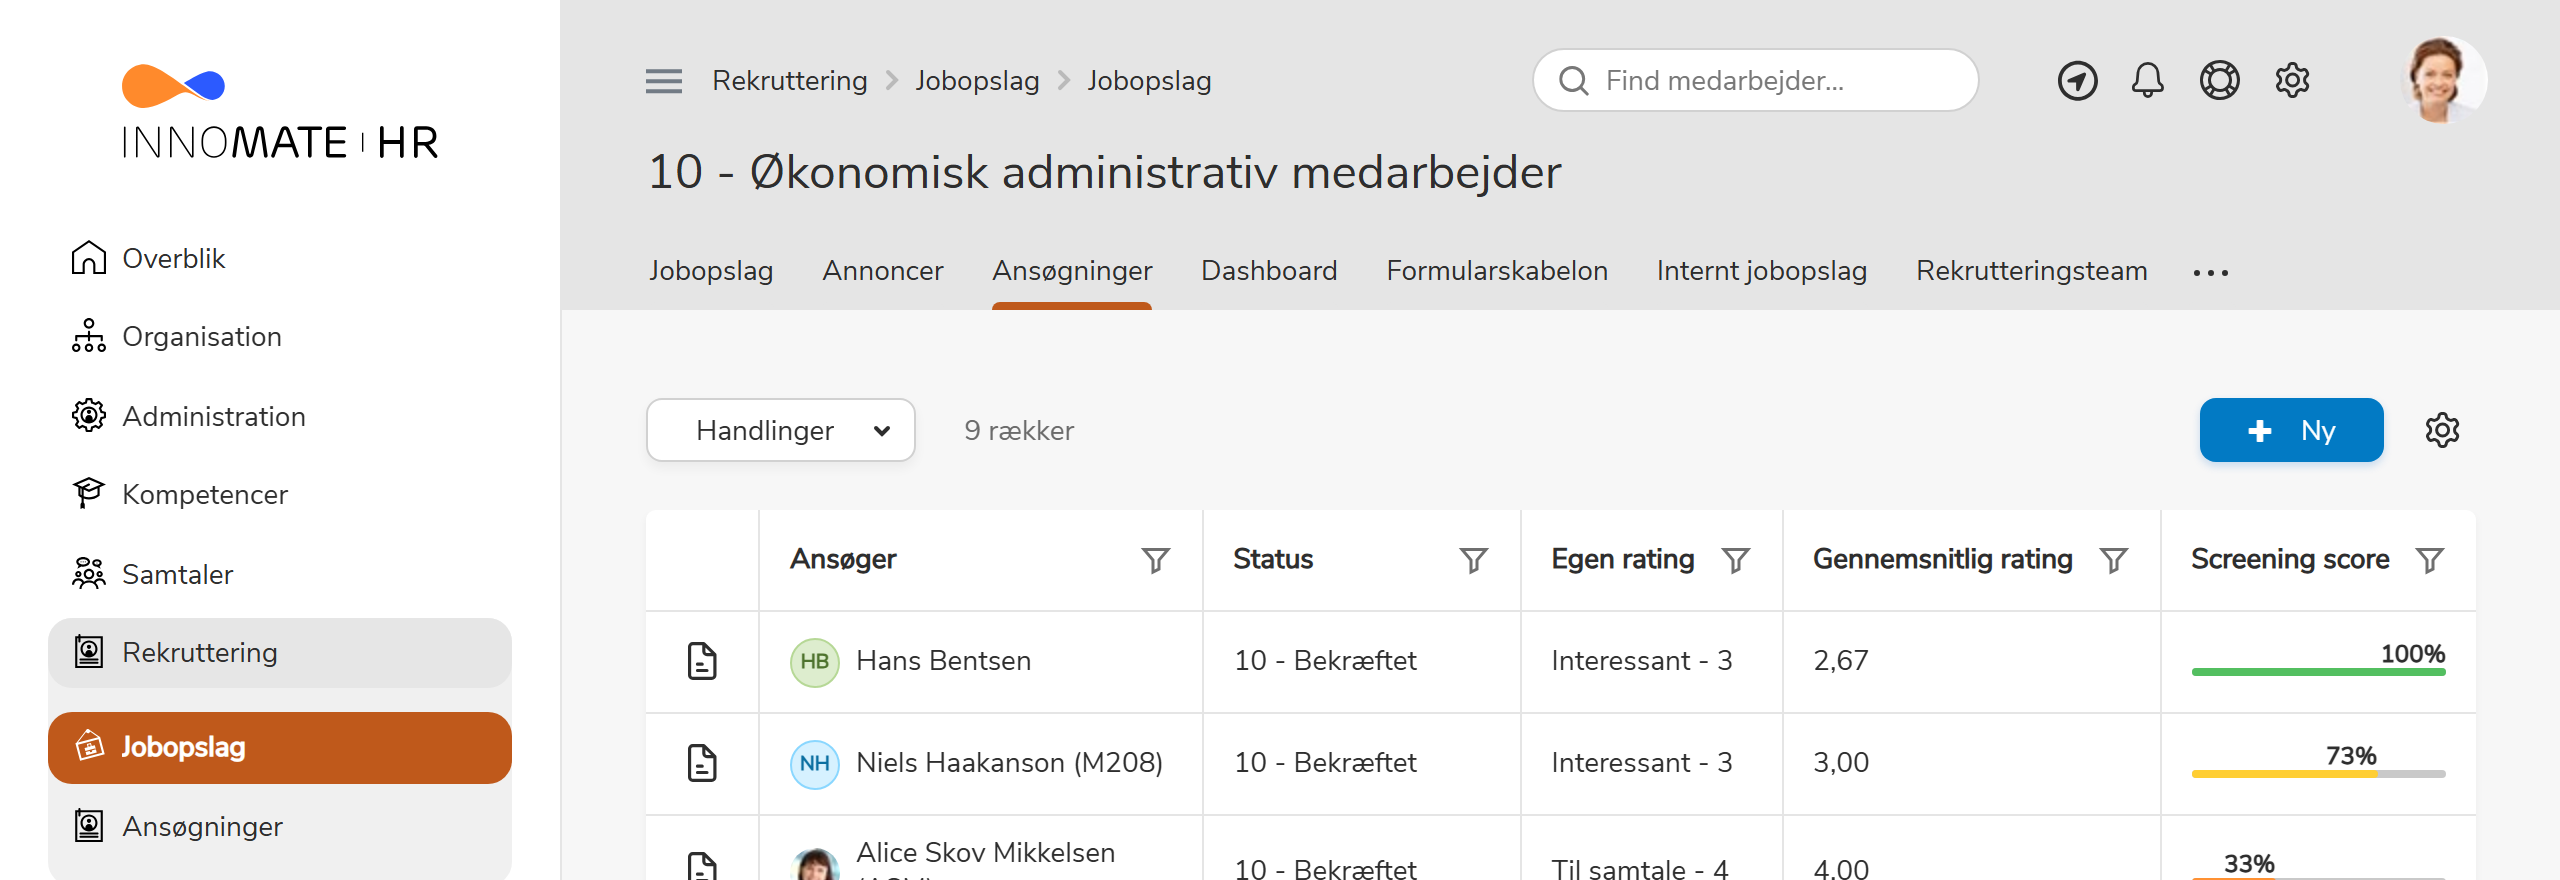Filter the Status column
Image resolution: width=2560 pixels, height=880 pixels.
(x=1474, y=560)
